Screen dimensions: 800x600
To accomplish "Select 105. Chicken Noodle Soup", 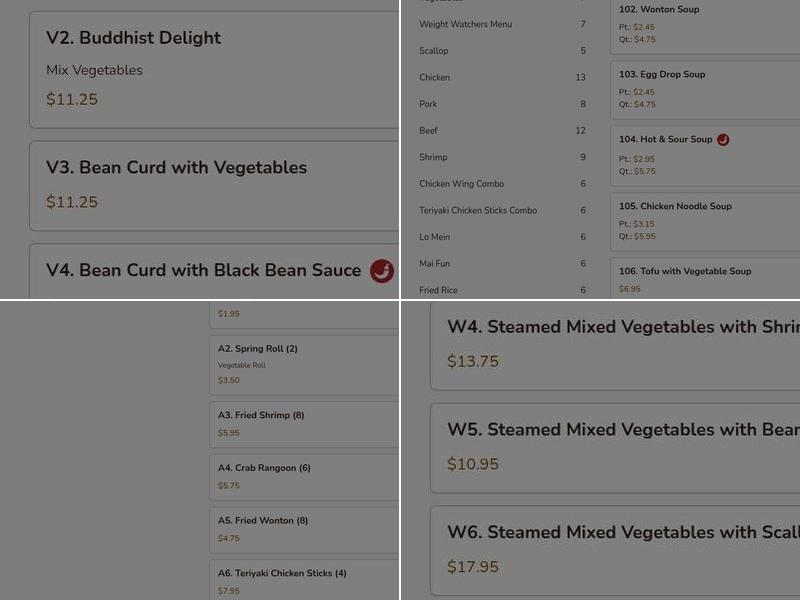I will (705, 221).
